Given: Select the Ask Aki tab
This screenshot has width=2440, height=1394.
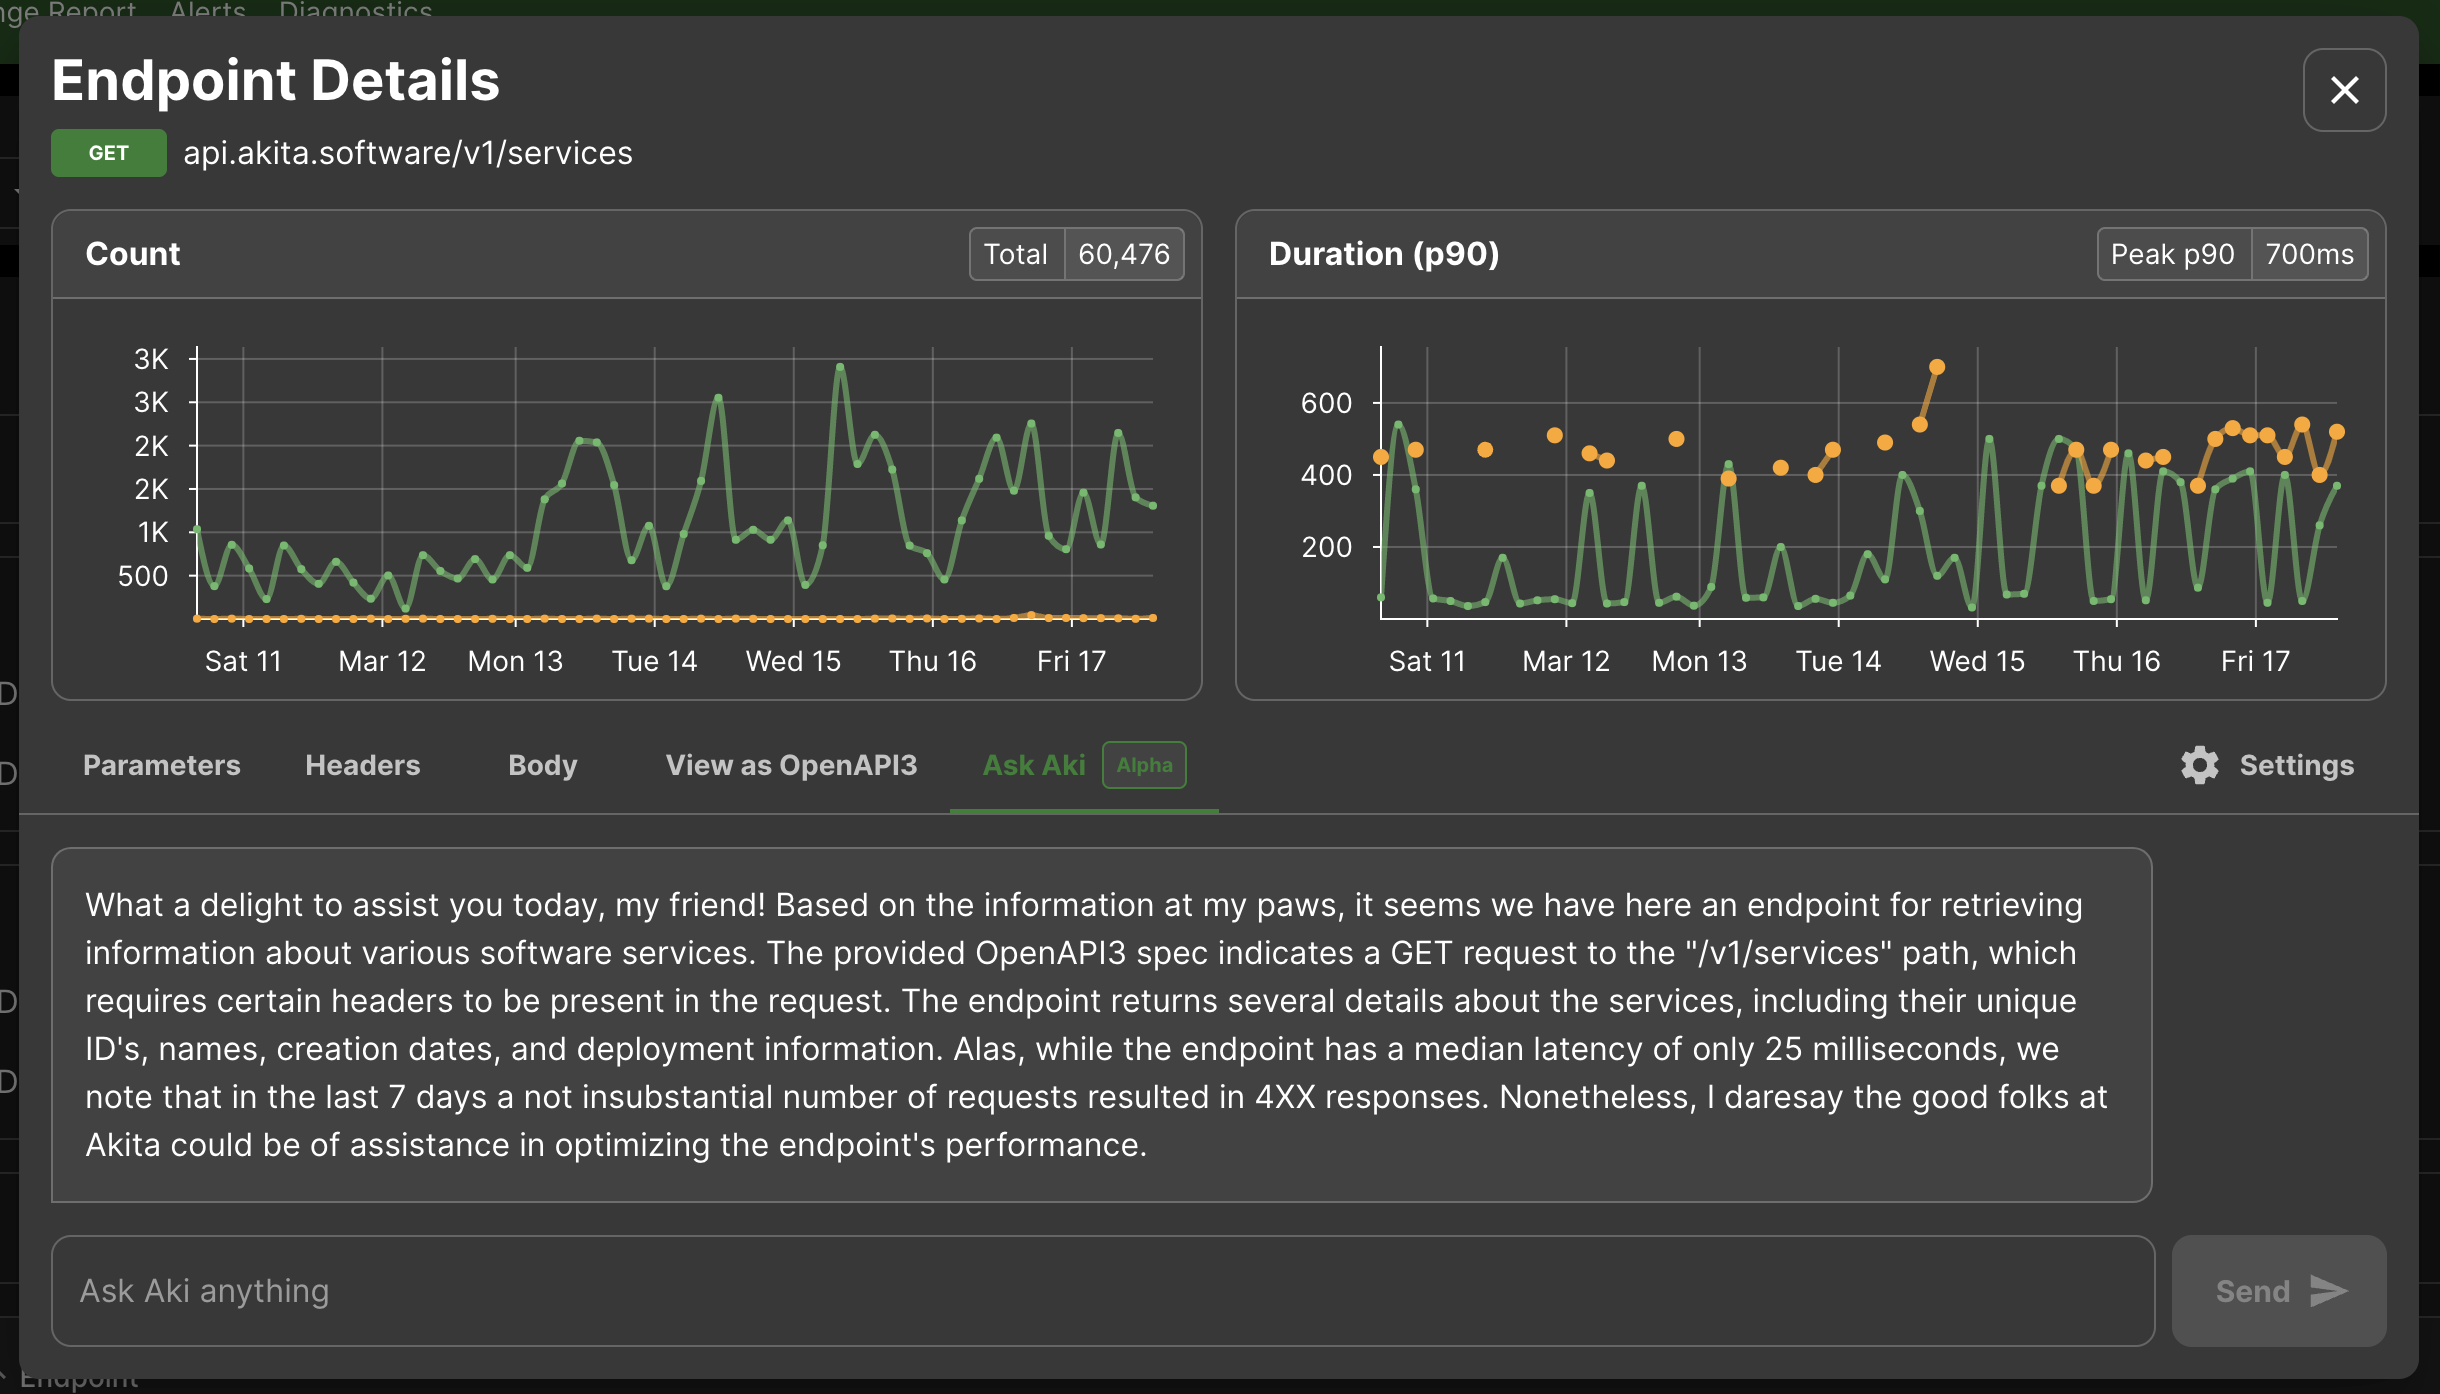Looking at the screenshot, I should click(1034, 765).
